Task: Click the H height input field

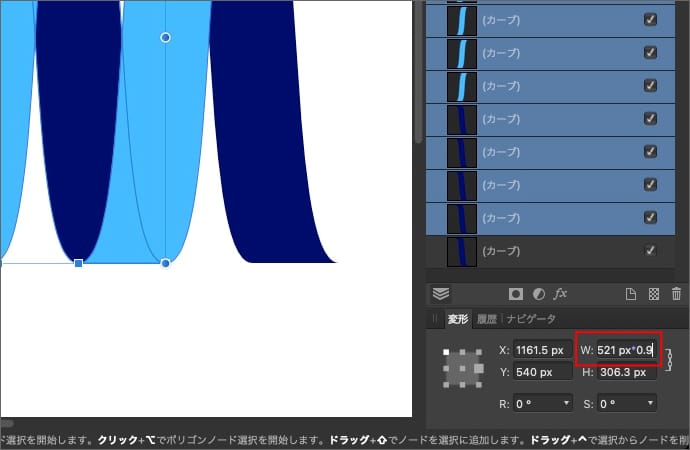Action: [x=626, y=372]
